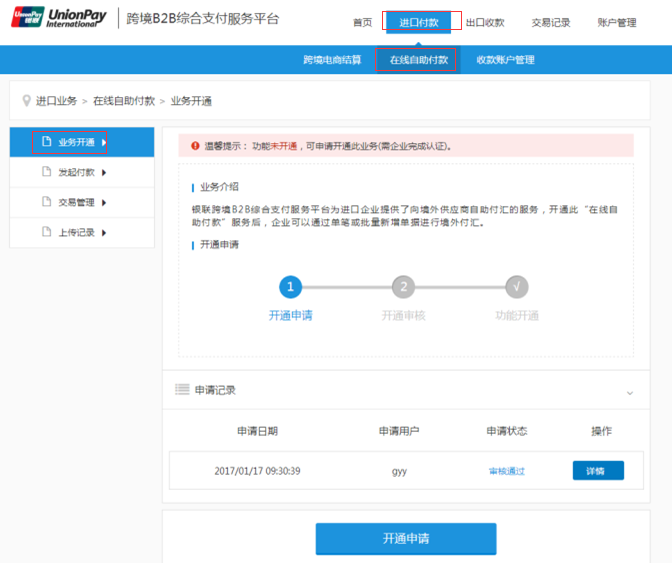The image size is (672, 563).
Task: Collapse the 申请记录 section chevron
Action: (629, 392)
